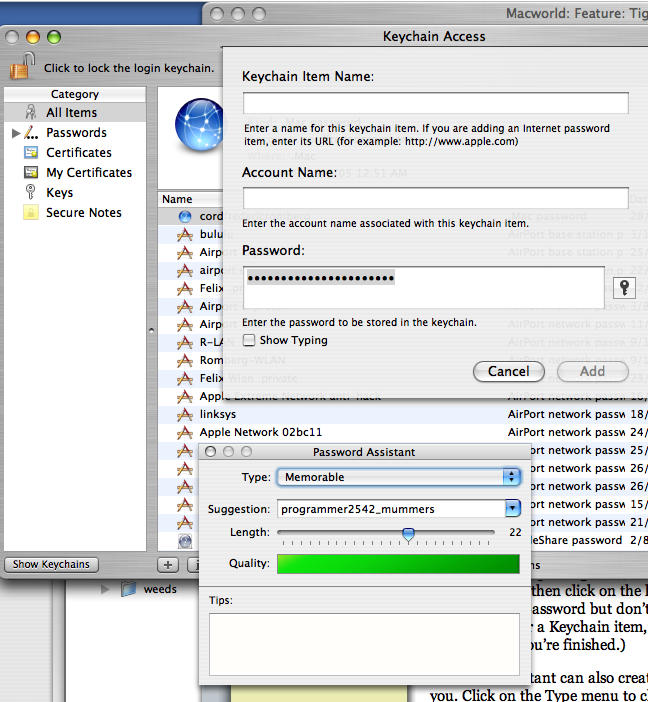
Task: Click the AirPort icon beside linksys
Action: click(185, 415)
